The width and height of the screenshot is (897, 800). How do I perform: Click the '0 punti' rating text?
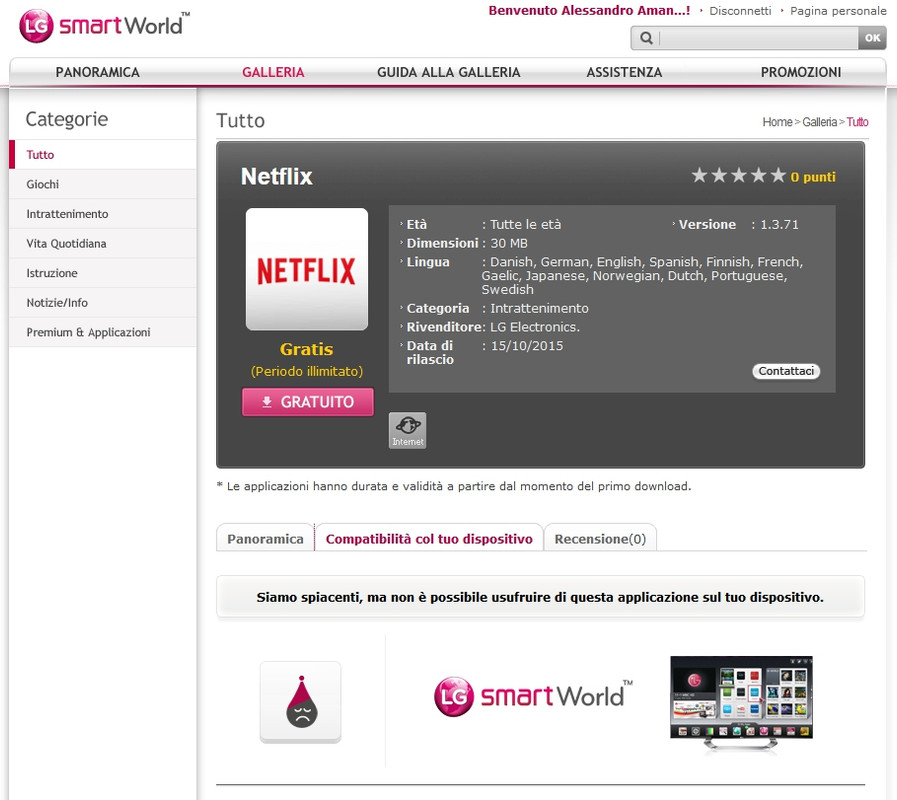click(813, 177)
